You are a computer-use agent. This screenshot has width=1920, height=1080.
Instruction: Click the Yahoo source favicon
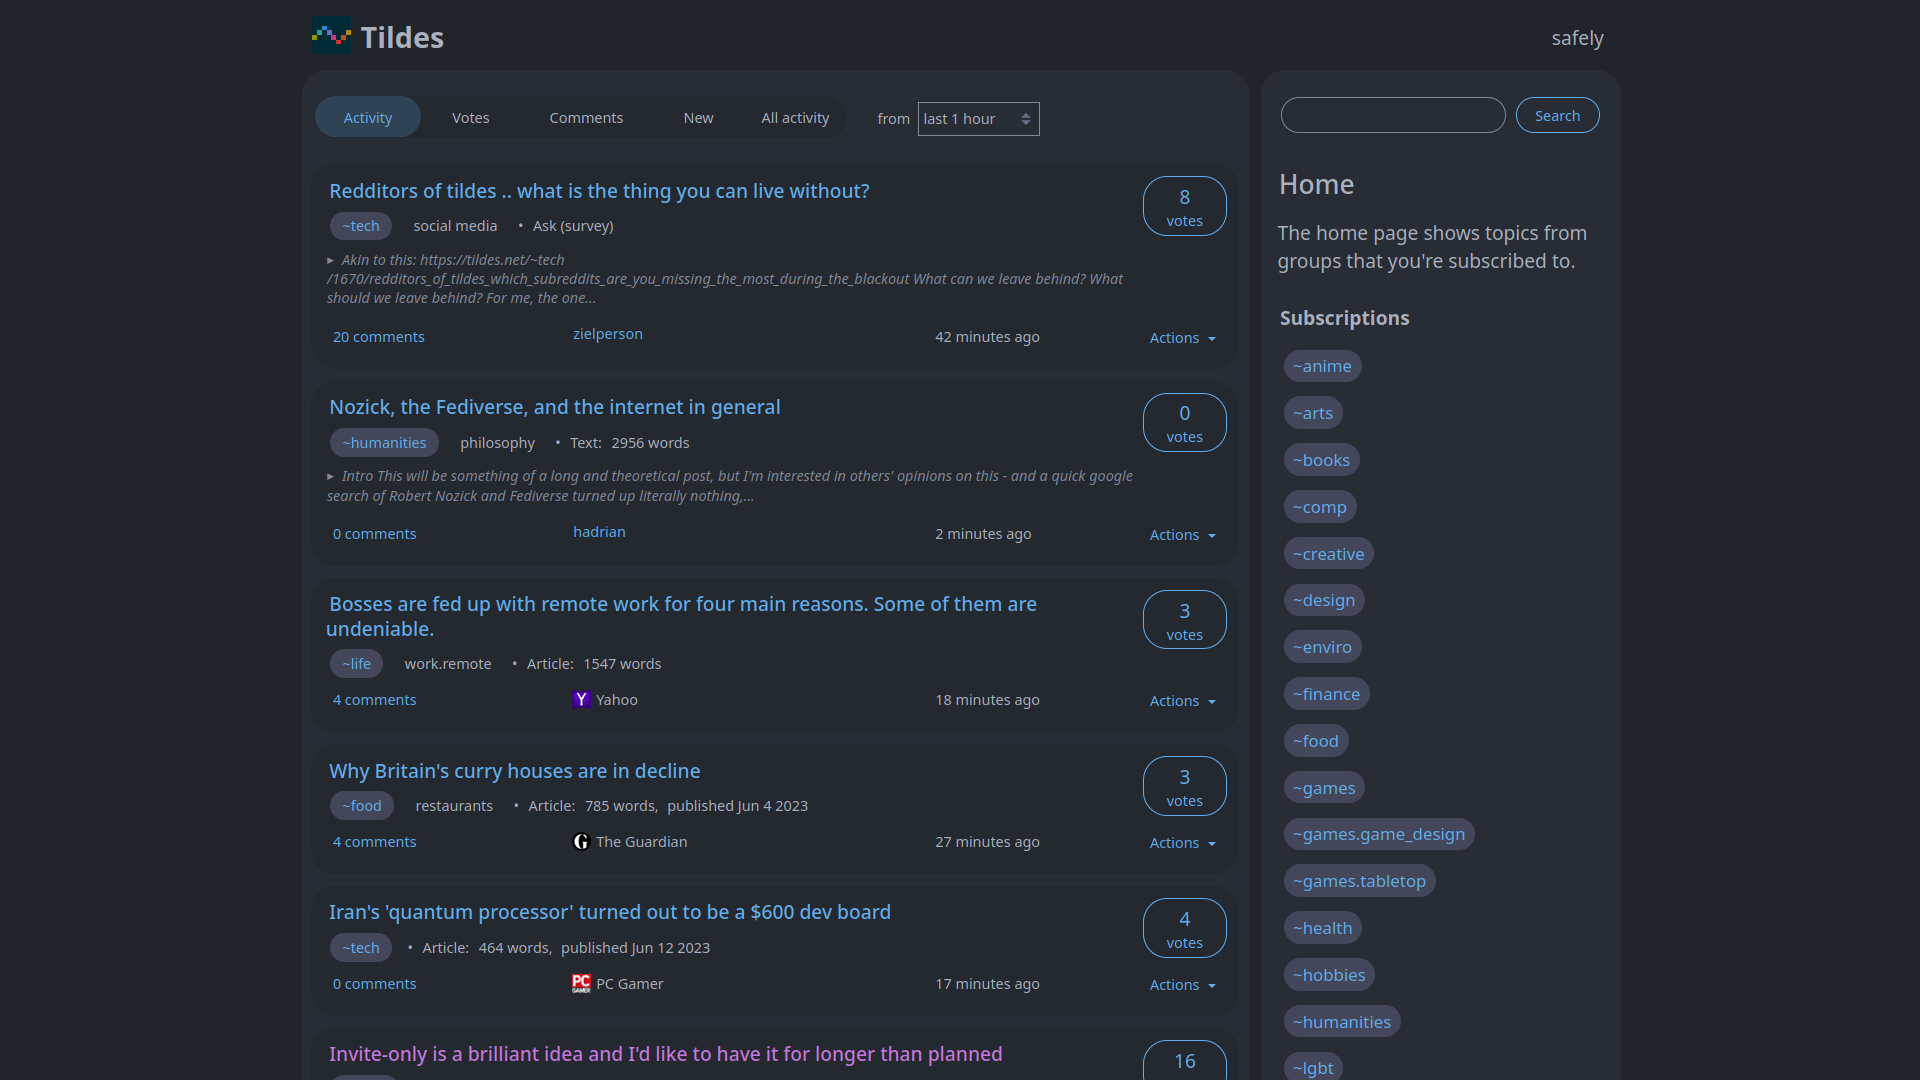(581, 700)
